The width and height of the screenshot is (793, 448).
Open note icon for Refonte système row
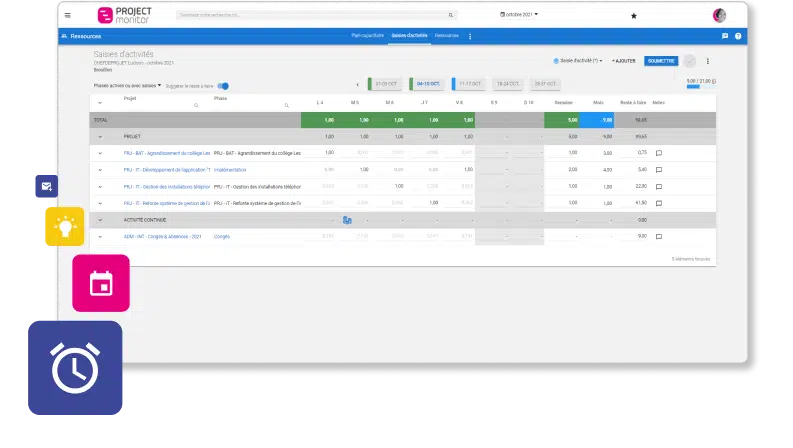[x=658, y=203]
